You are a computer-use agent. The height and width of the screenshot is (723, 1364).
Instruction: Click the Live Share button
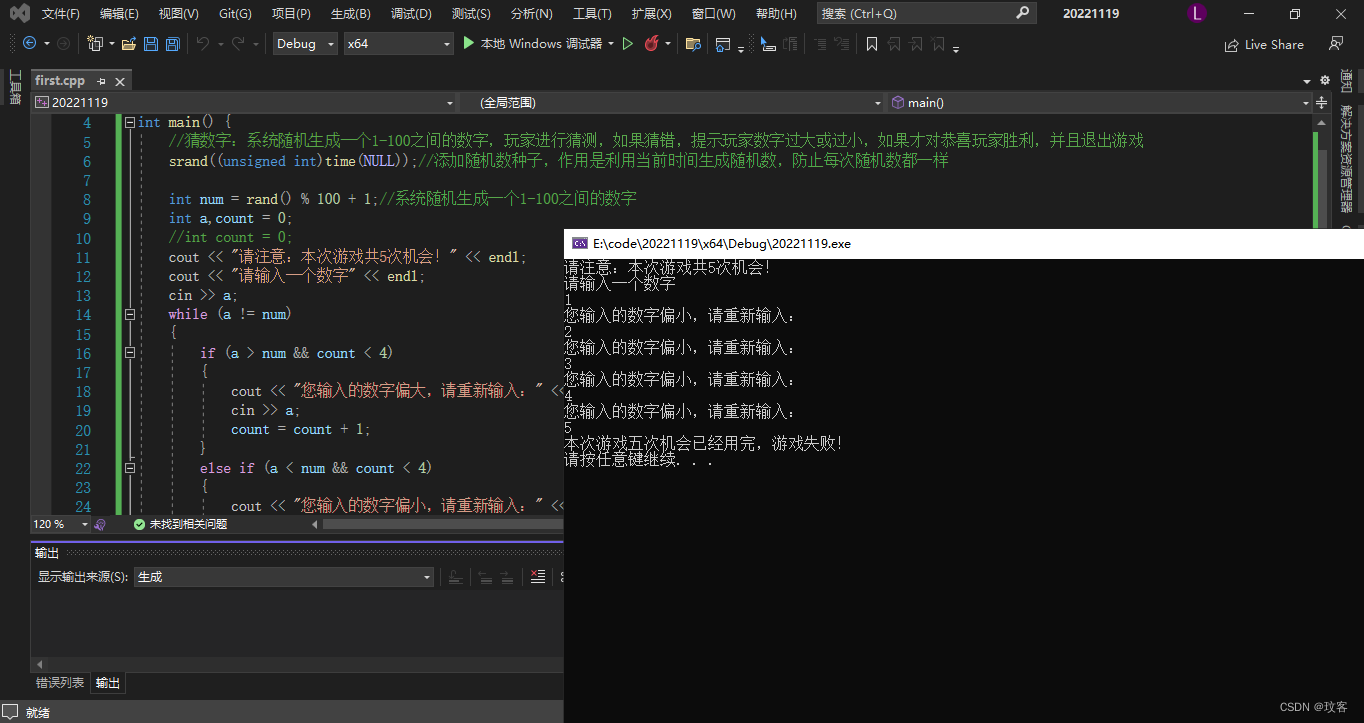[x=1264, y=45]
